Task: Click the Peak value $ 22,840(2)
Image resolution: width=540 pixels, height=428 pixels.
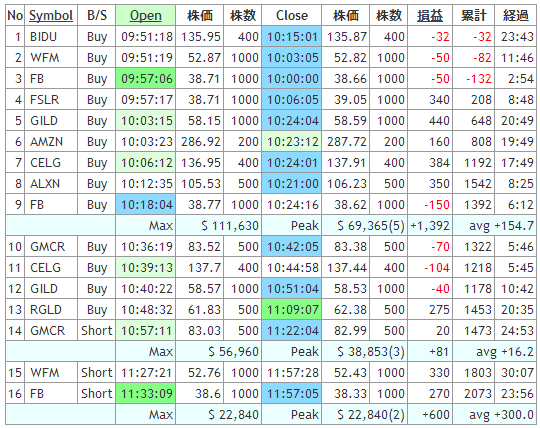Action: pyautogui.click(x=371, y=414)
